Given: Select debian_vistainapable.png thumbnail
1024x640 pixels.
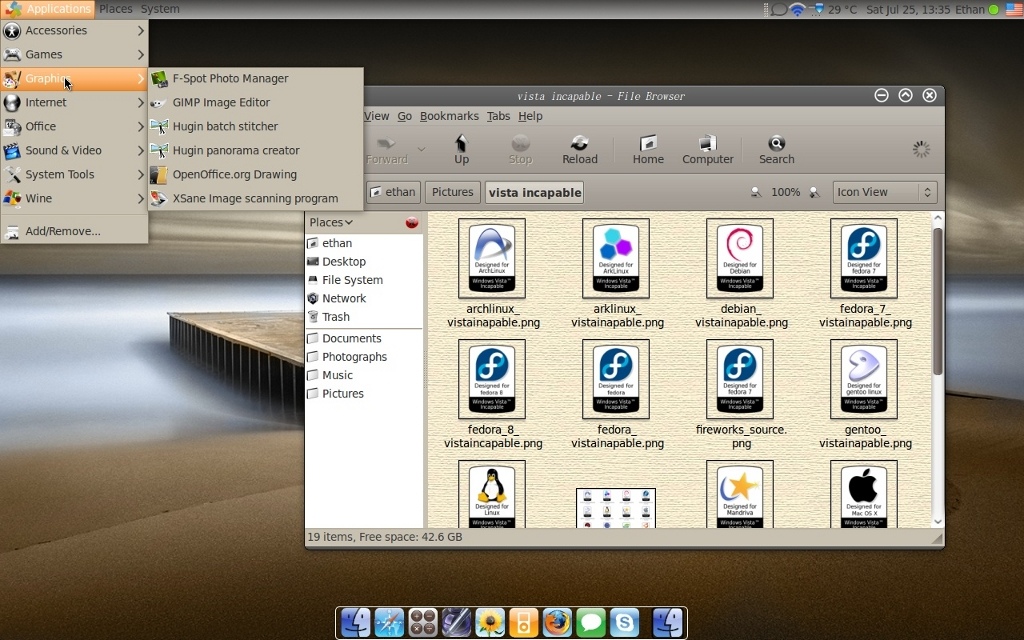Looking at the screenshot, I should (740, 259).
